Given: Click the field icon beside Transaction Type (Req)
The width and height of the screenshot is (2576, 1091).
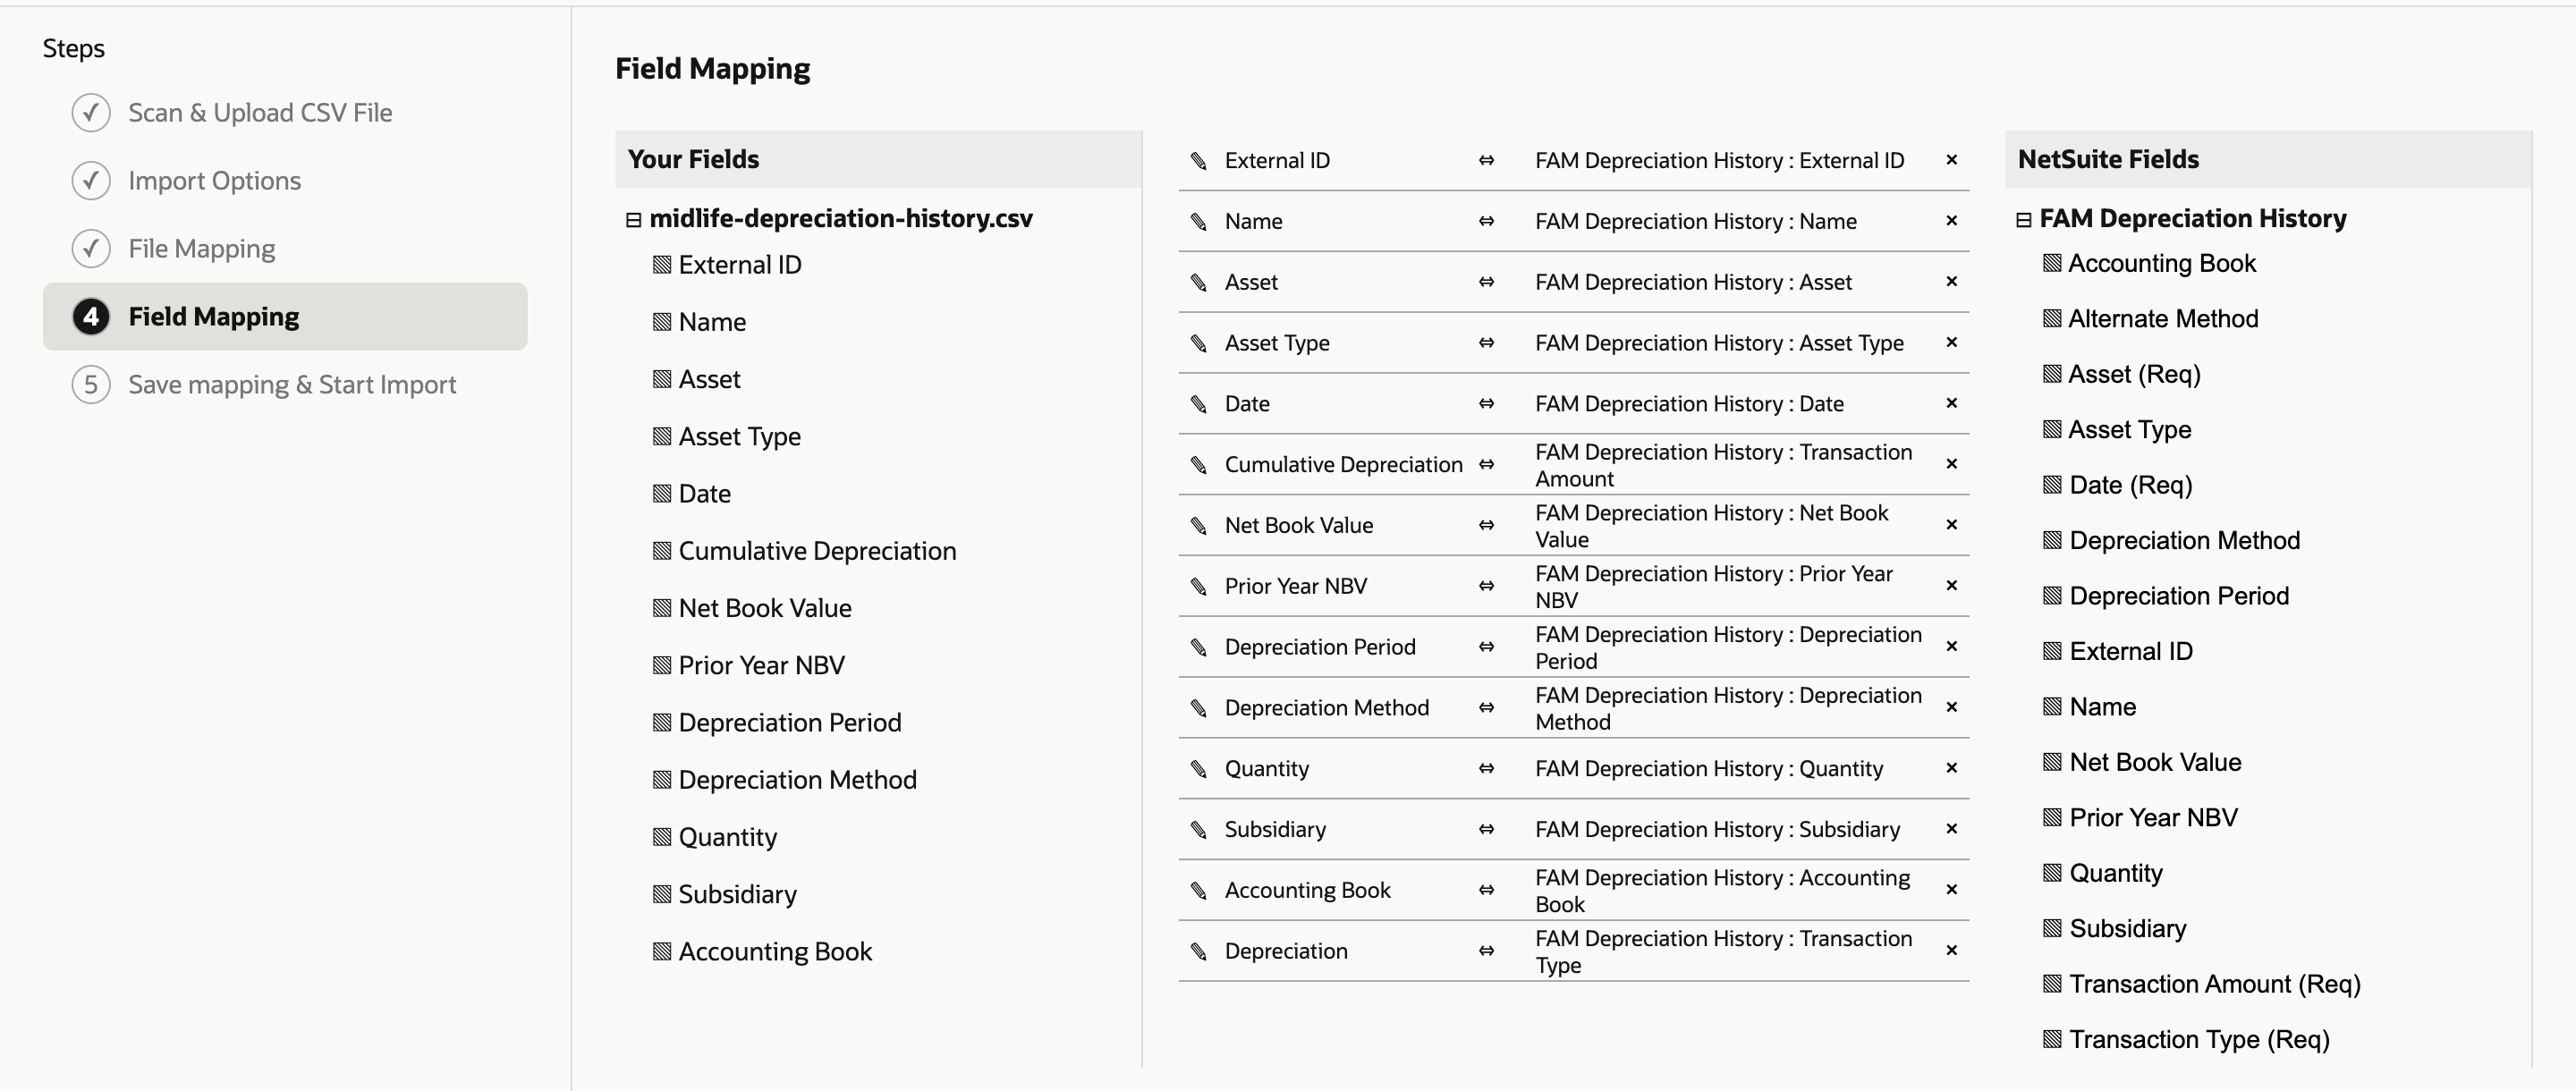Looking at the screenshot, I should click(2052, 1040).
